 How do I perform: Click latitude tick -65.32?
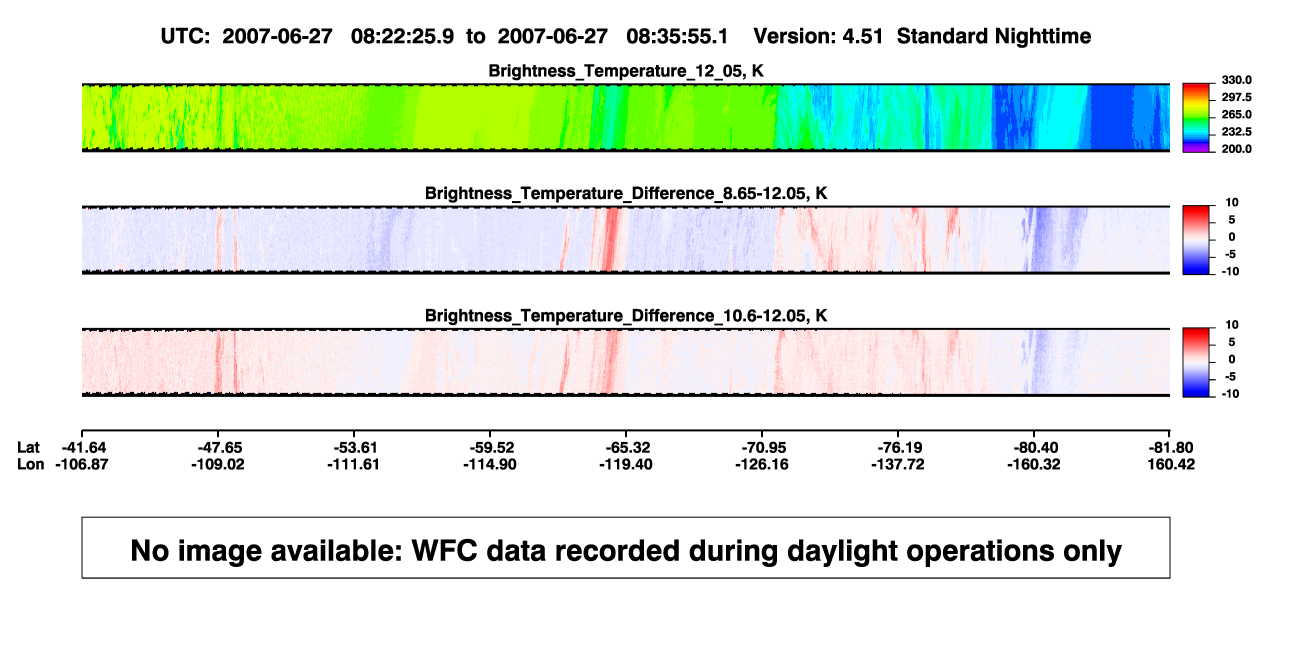(x=626, y=447)
